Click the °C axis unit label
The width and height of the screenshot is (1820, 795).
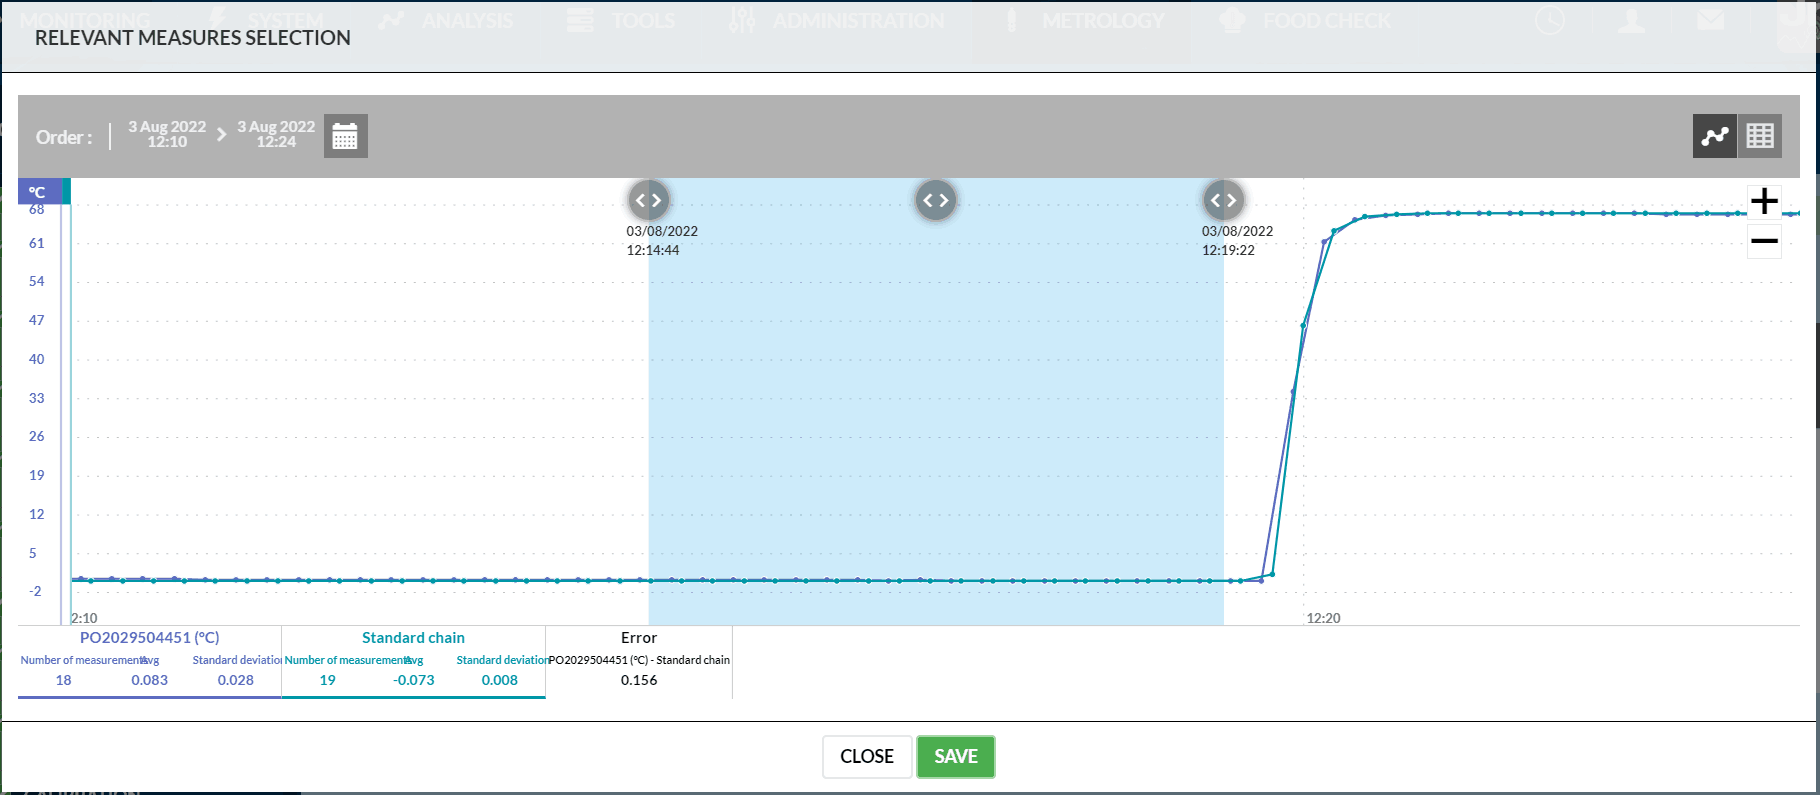(x=37, y=192)
